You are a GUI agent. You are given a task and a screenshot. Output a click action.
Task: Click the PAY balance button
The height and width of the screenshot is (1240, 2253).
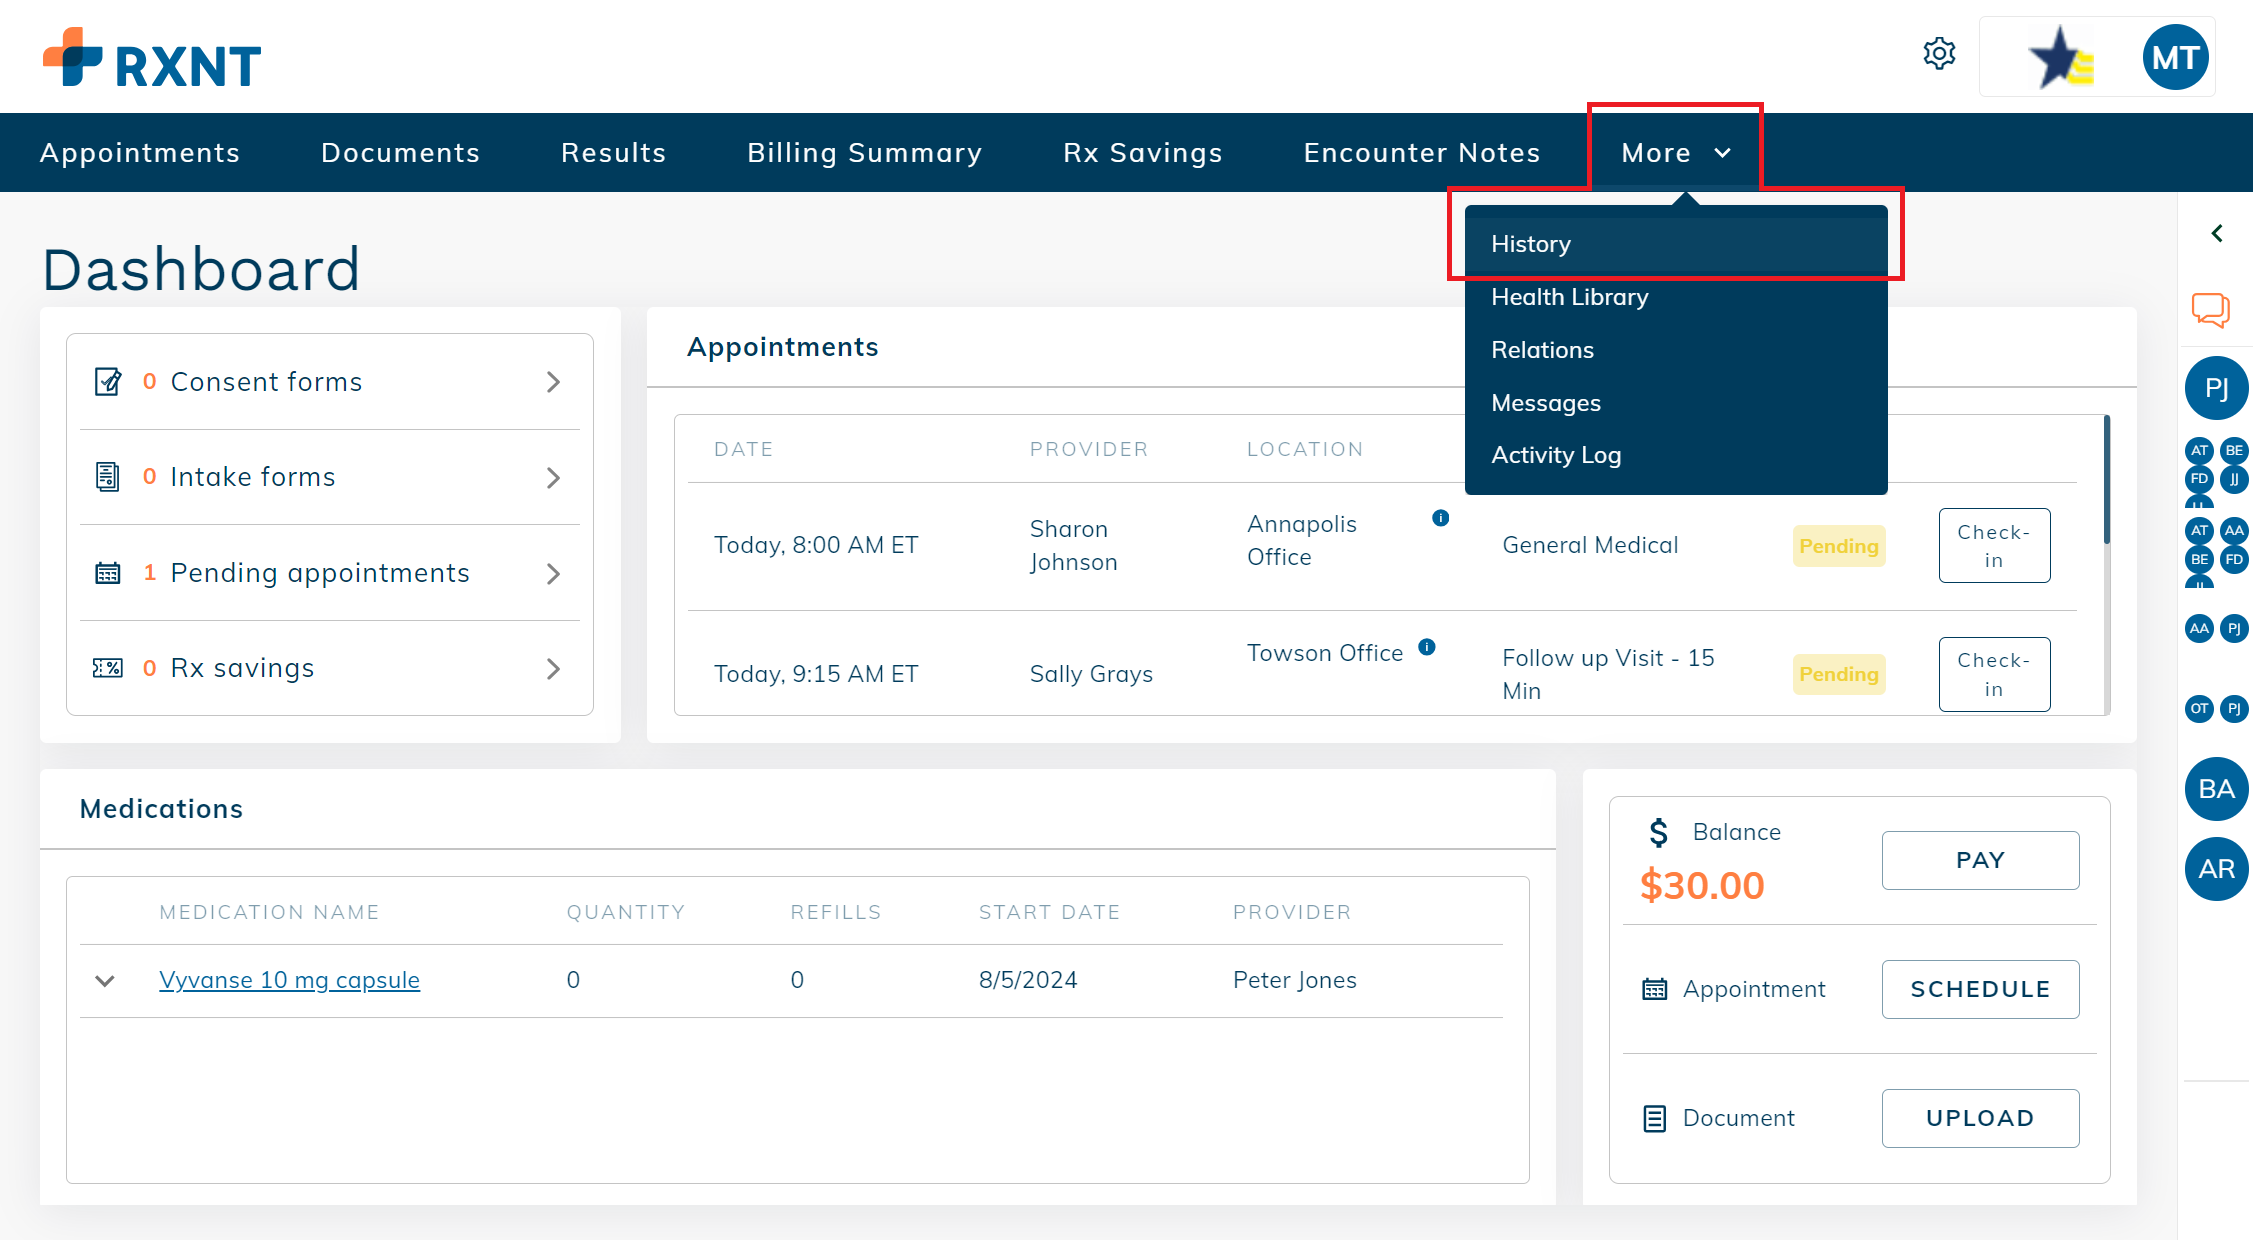pyautogui.click(x=1980, y=860)
